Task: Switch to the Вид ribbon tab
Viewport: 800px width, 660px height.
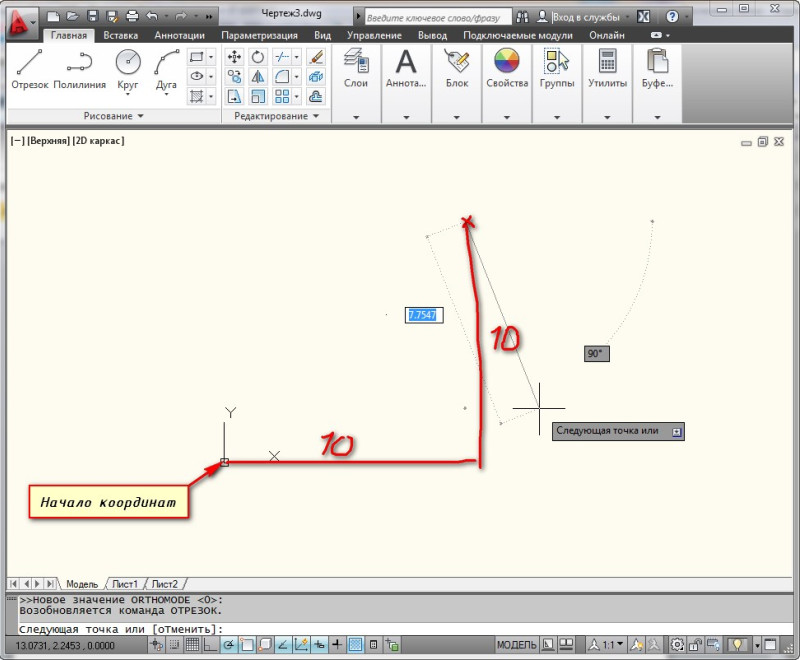Action: pyautogui.click(x=322, y=36)
